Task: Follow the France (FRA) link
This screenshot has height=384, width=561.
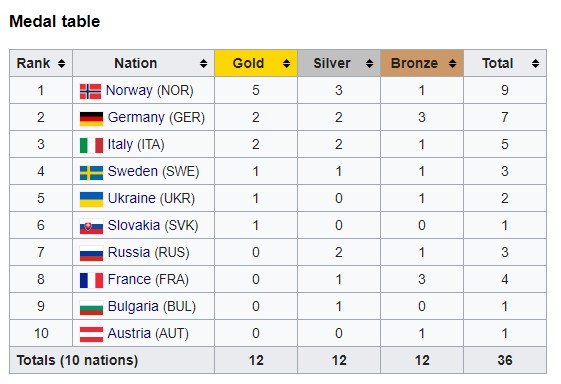Action: click(x=148, y=280)
